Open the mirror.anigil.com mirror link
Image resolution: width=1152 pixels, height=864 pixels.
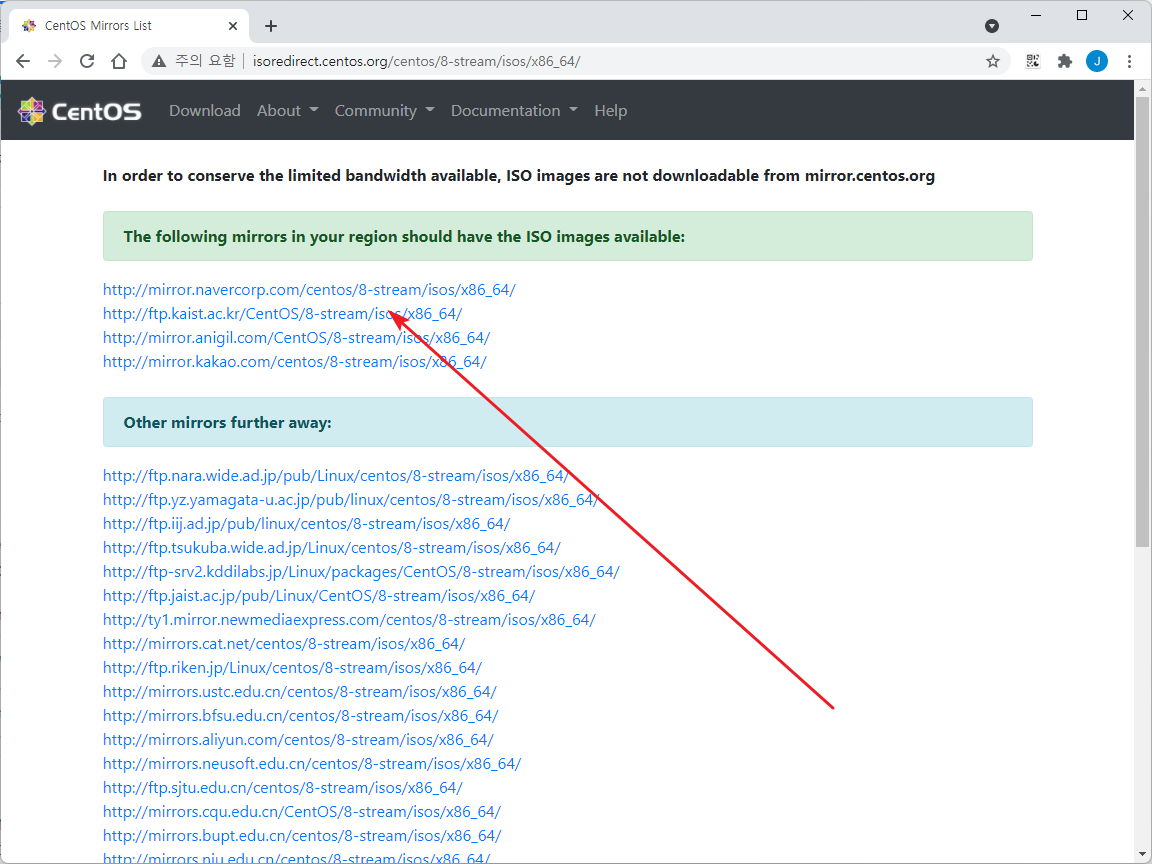click(296, 338)
